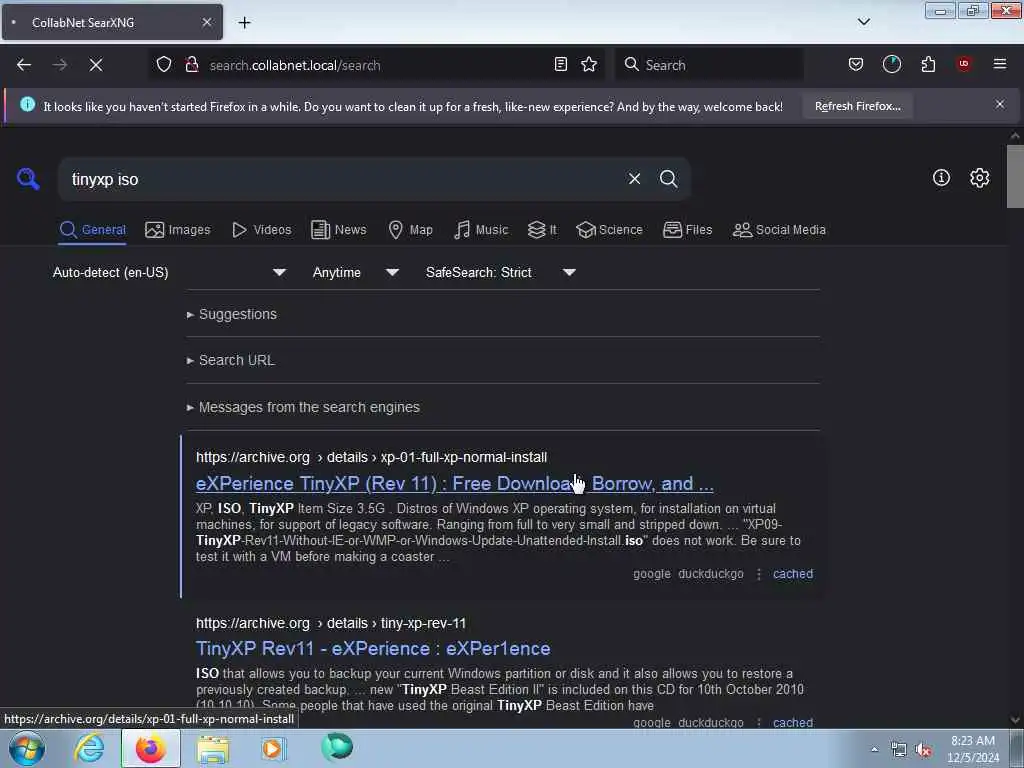Image resolution: width=1024 pixels, height=768 pixels.
Task: Toggle reader view in address bar
Action: pyautogui.click(x=560, y=64)
